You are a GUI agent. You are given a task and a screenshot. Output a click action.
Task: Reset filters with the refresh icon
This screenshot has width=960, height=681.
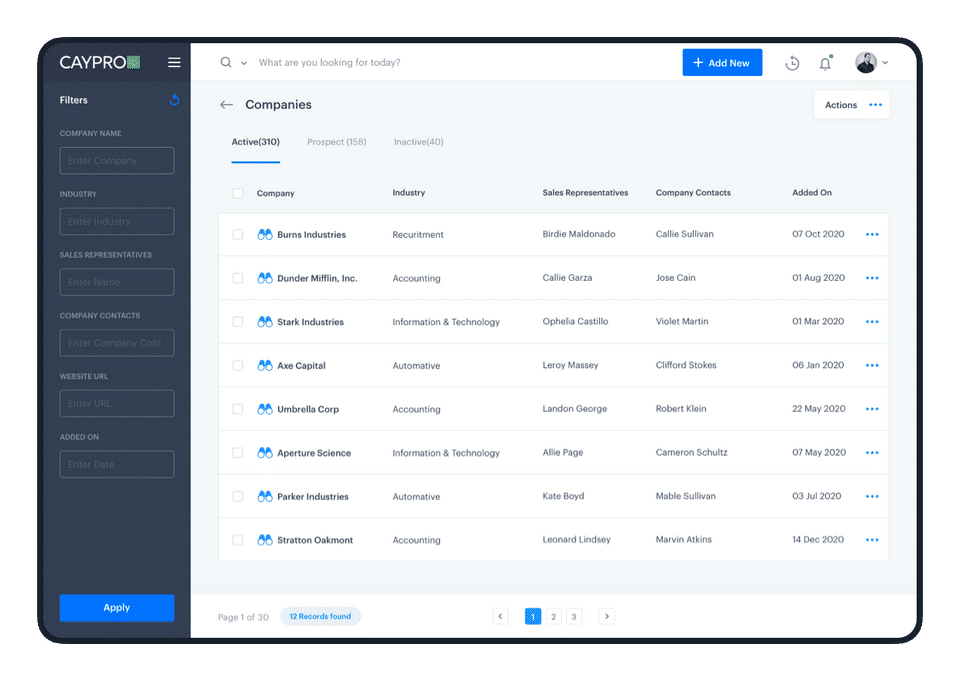click(174, 100)
